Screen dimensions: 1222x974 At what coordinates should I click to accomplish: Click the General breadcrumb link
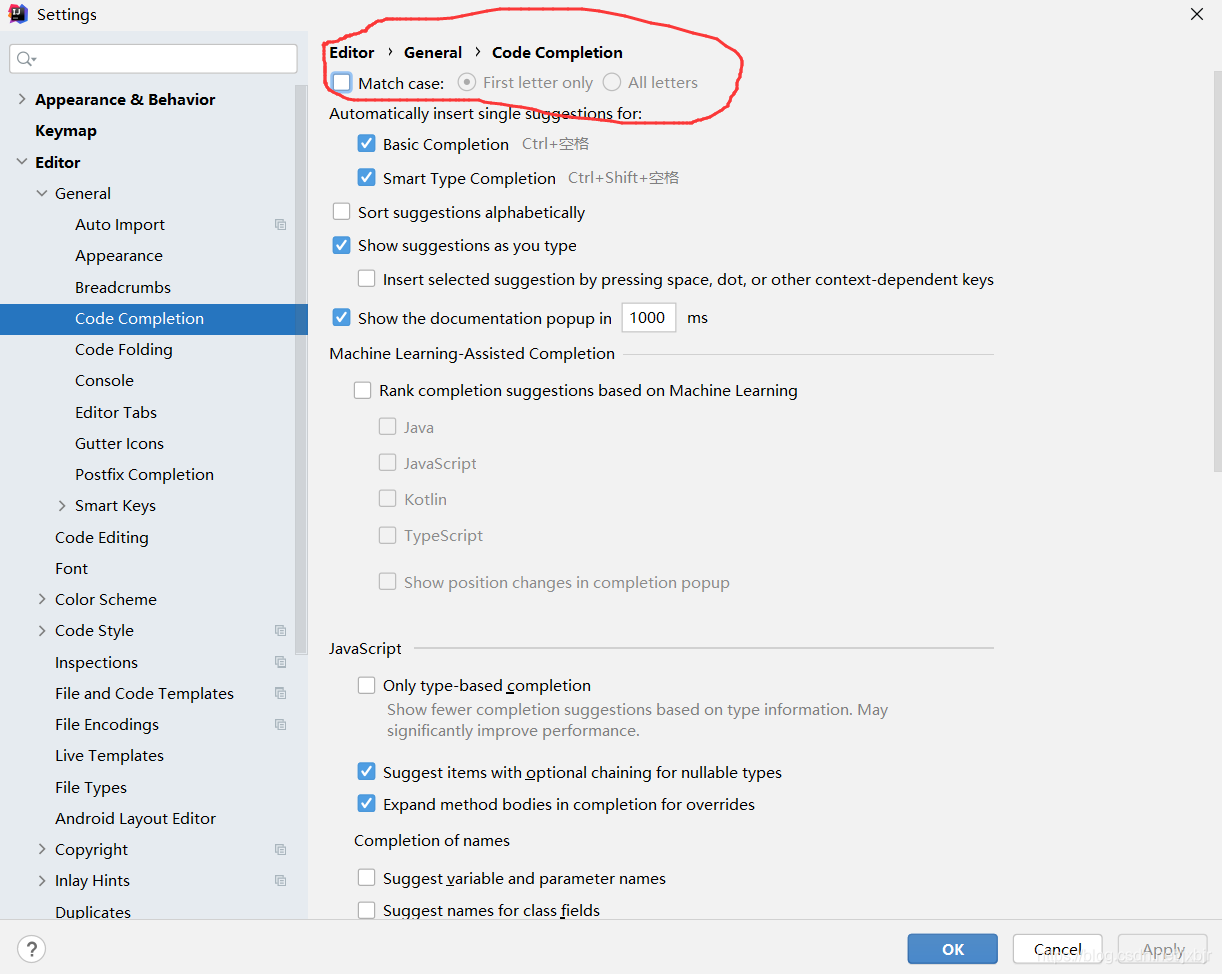click(x=433, y=52)
